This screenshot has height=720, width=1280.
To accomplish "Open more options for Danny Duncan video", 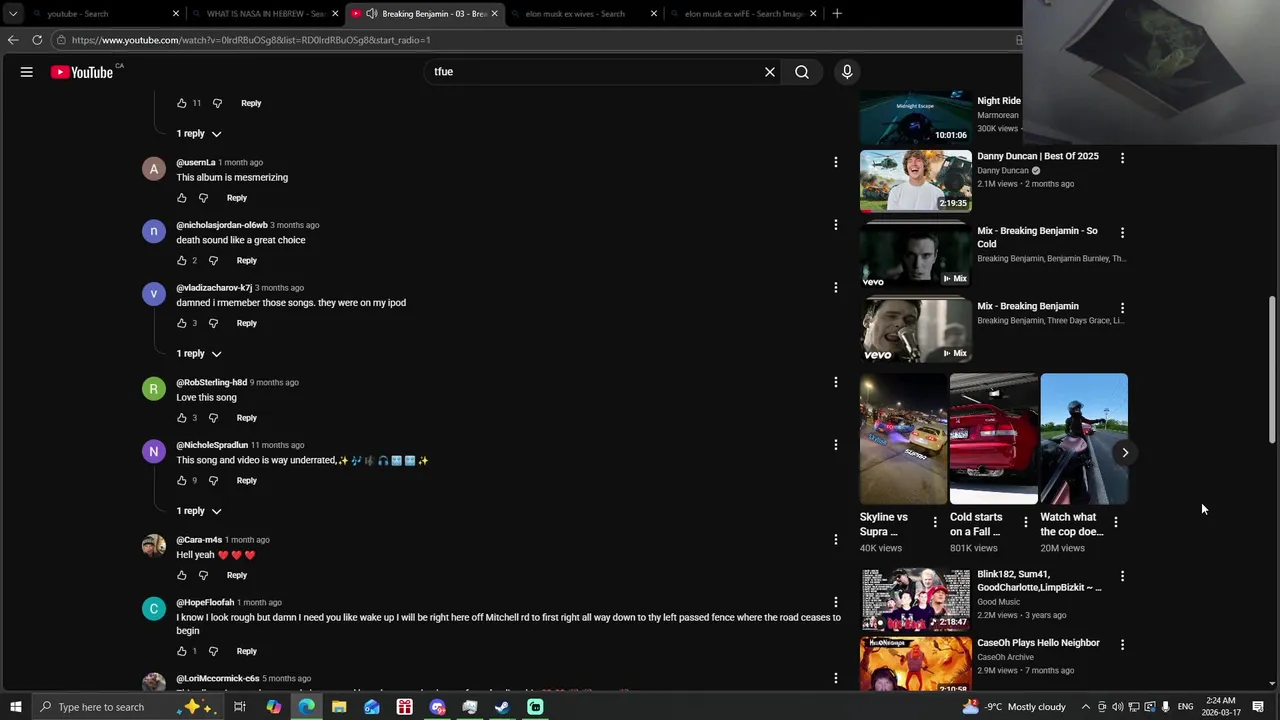I will 1122,158.
